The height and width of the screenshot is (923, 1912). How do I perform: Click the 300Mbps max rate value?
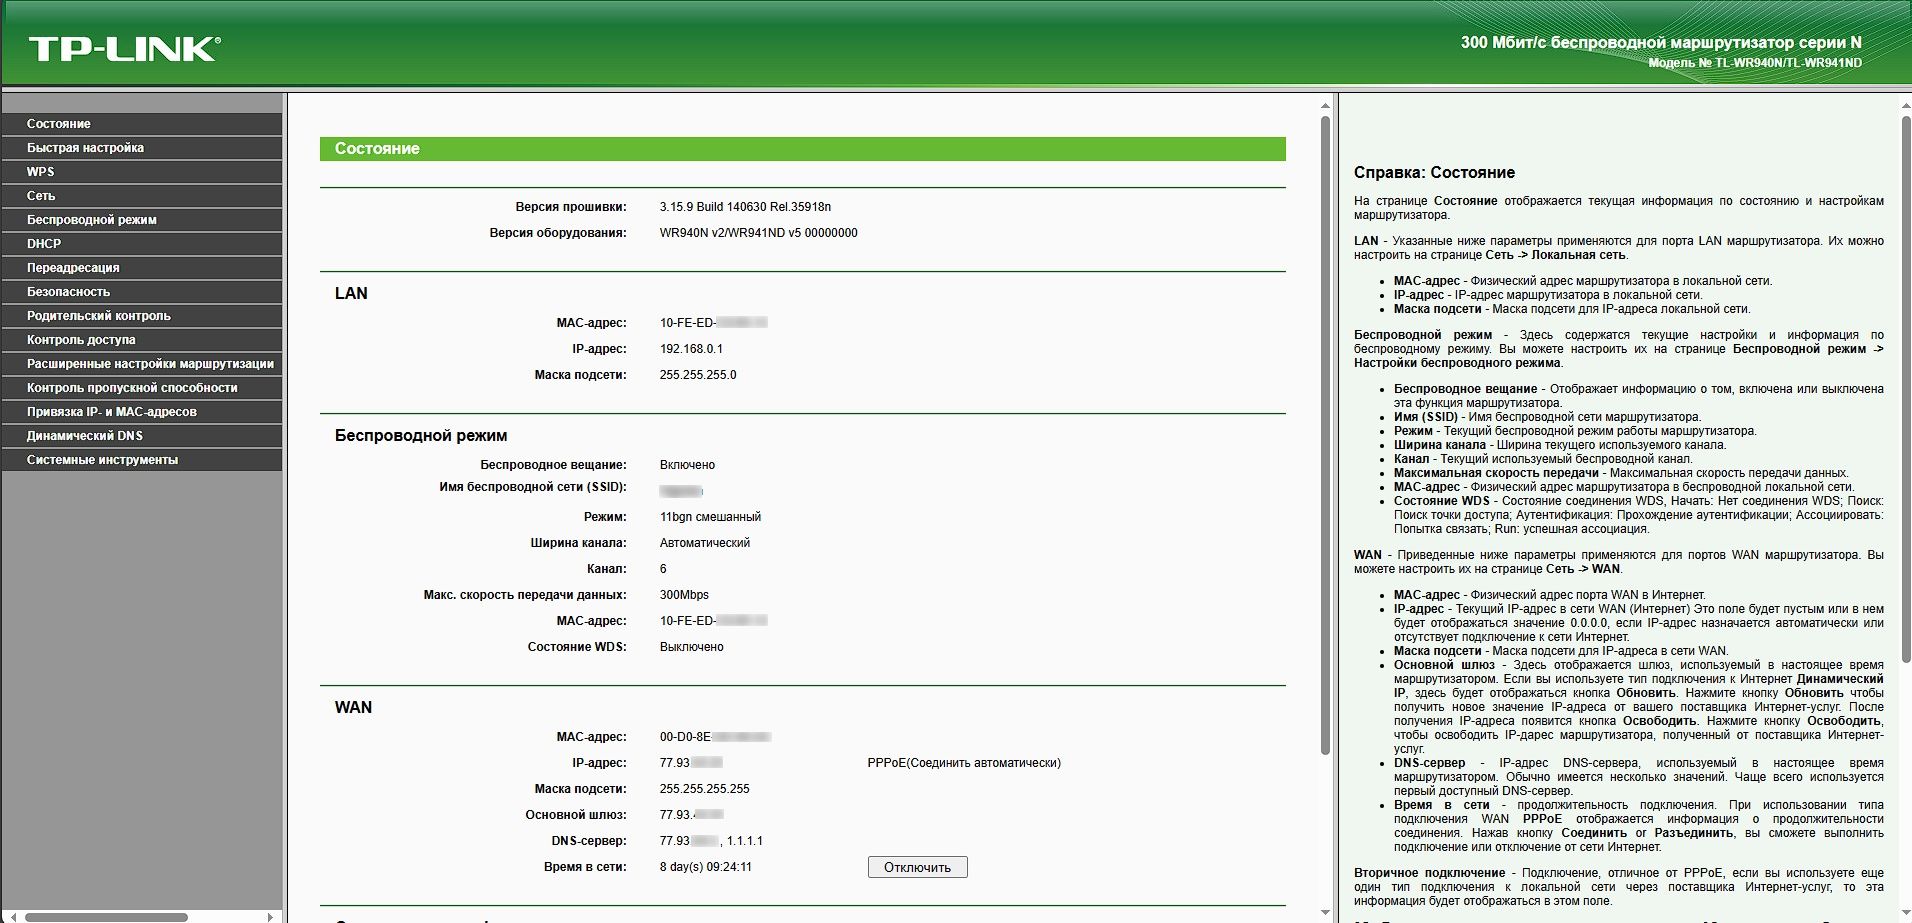(684, 595)
